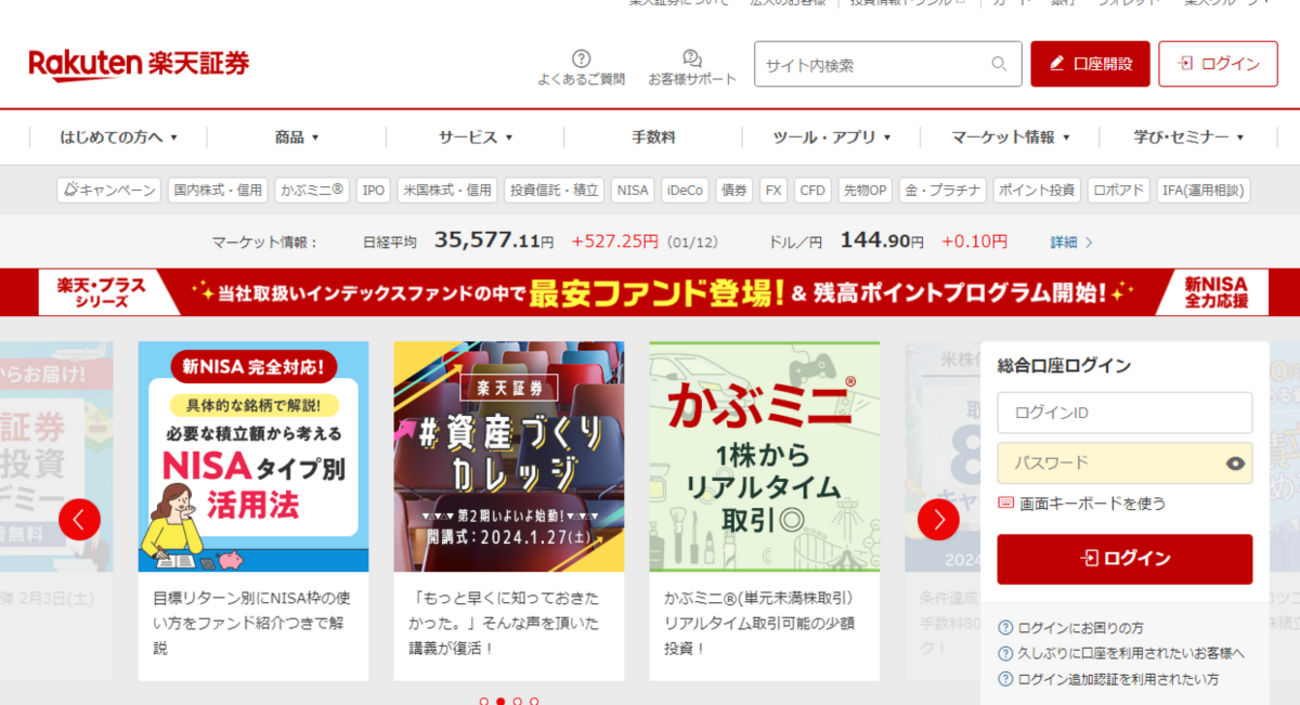Open お客様サポート chat icon

point(691,58)
